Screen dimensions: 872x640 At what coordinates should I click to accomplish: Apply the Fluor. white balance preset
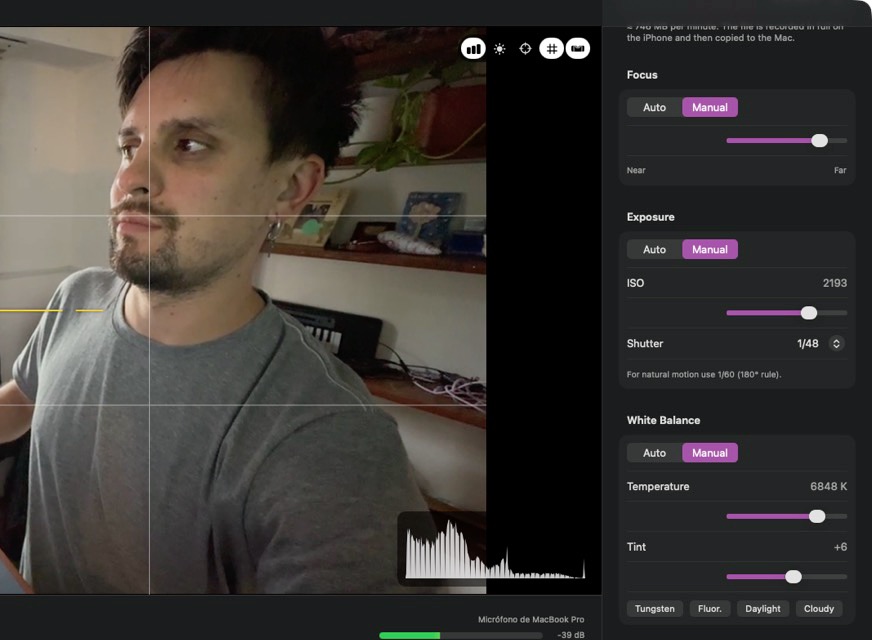(x=710, y=609)
